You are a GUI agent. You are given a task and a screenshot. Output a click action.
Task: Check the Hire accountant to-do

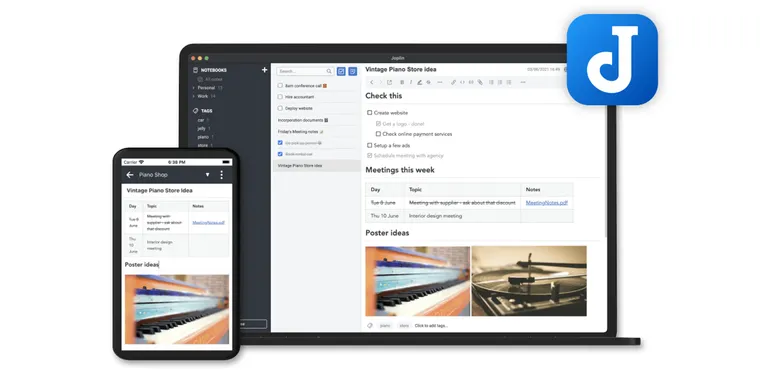[x=280, y=97]
